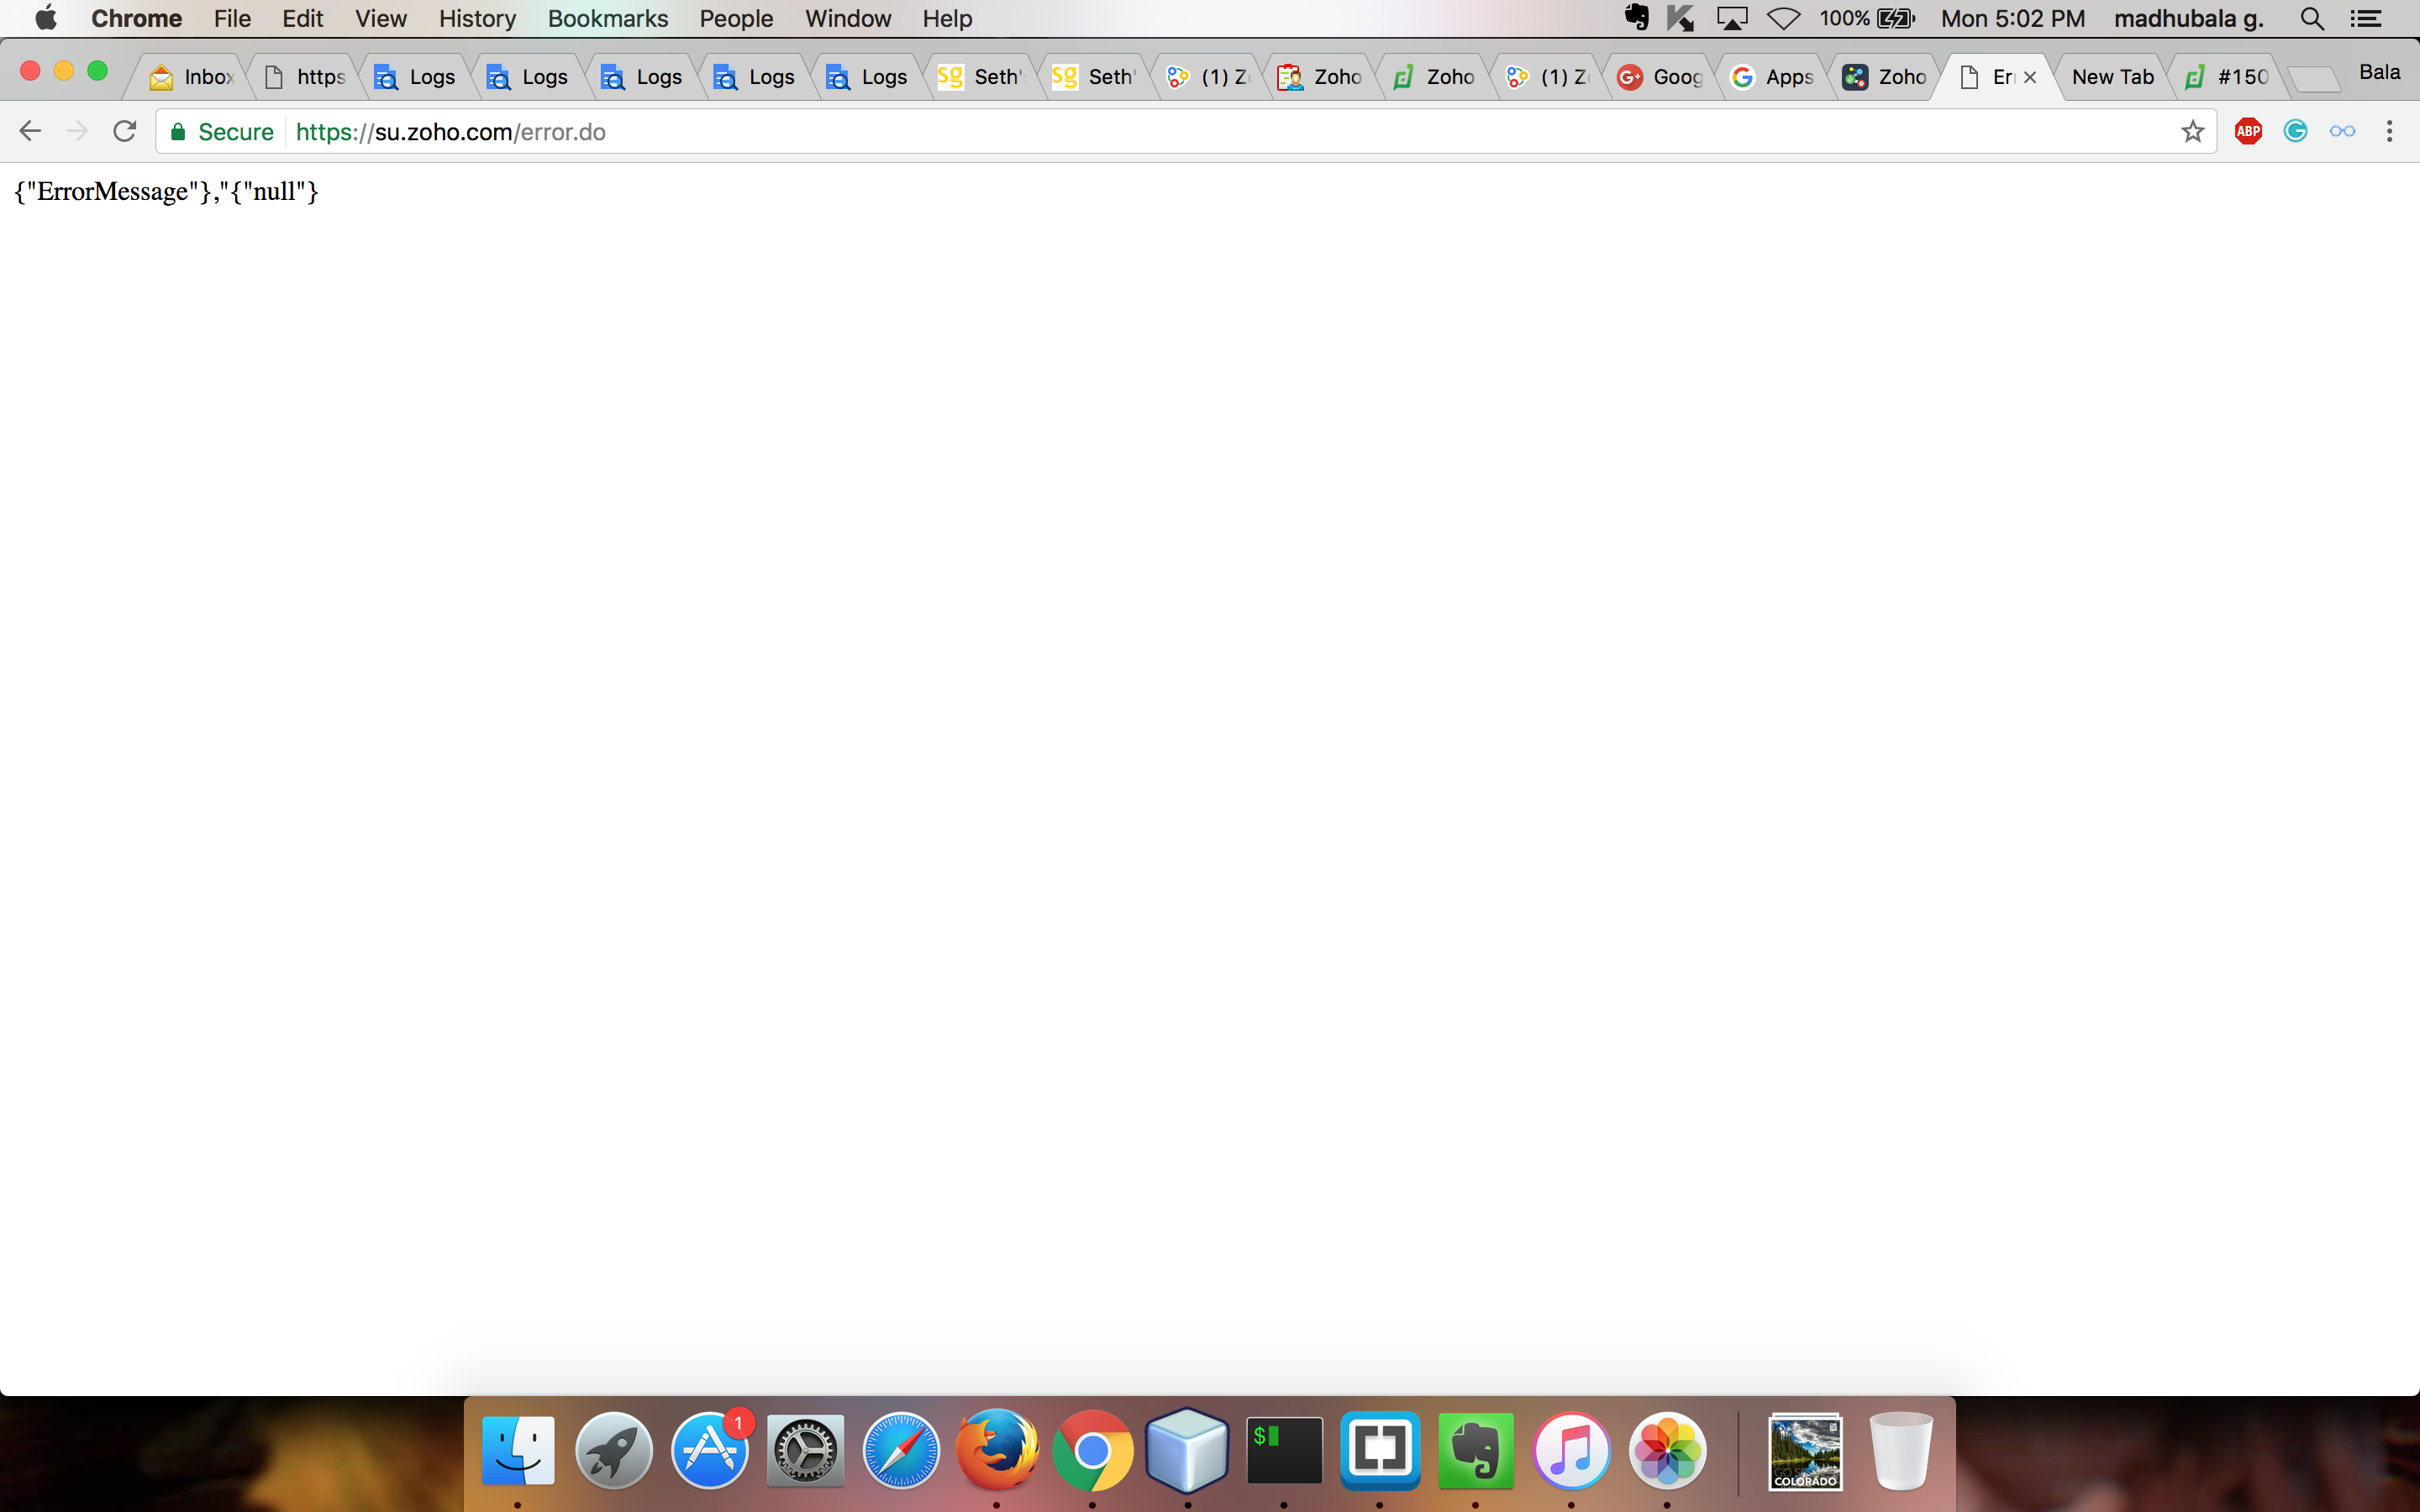
Task: Open Finder from the Dock
Action: (x=518, y=1449)
